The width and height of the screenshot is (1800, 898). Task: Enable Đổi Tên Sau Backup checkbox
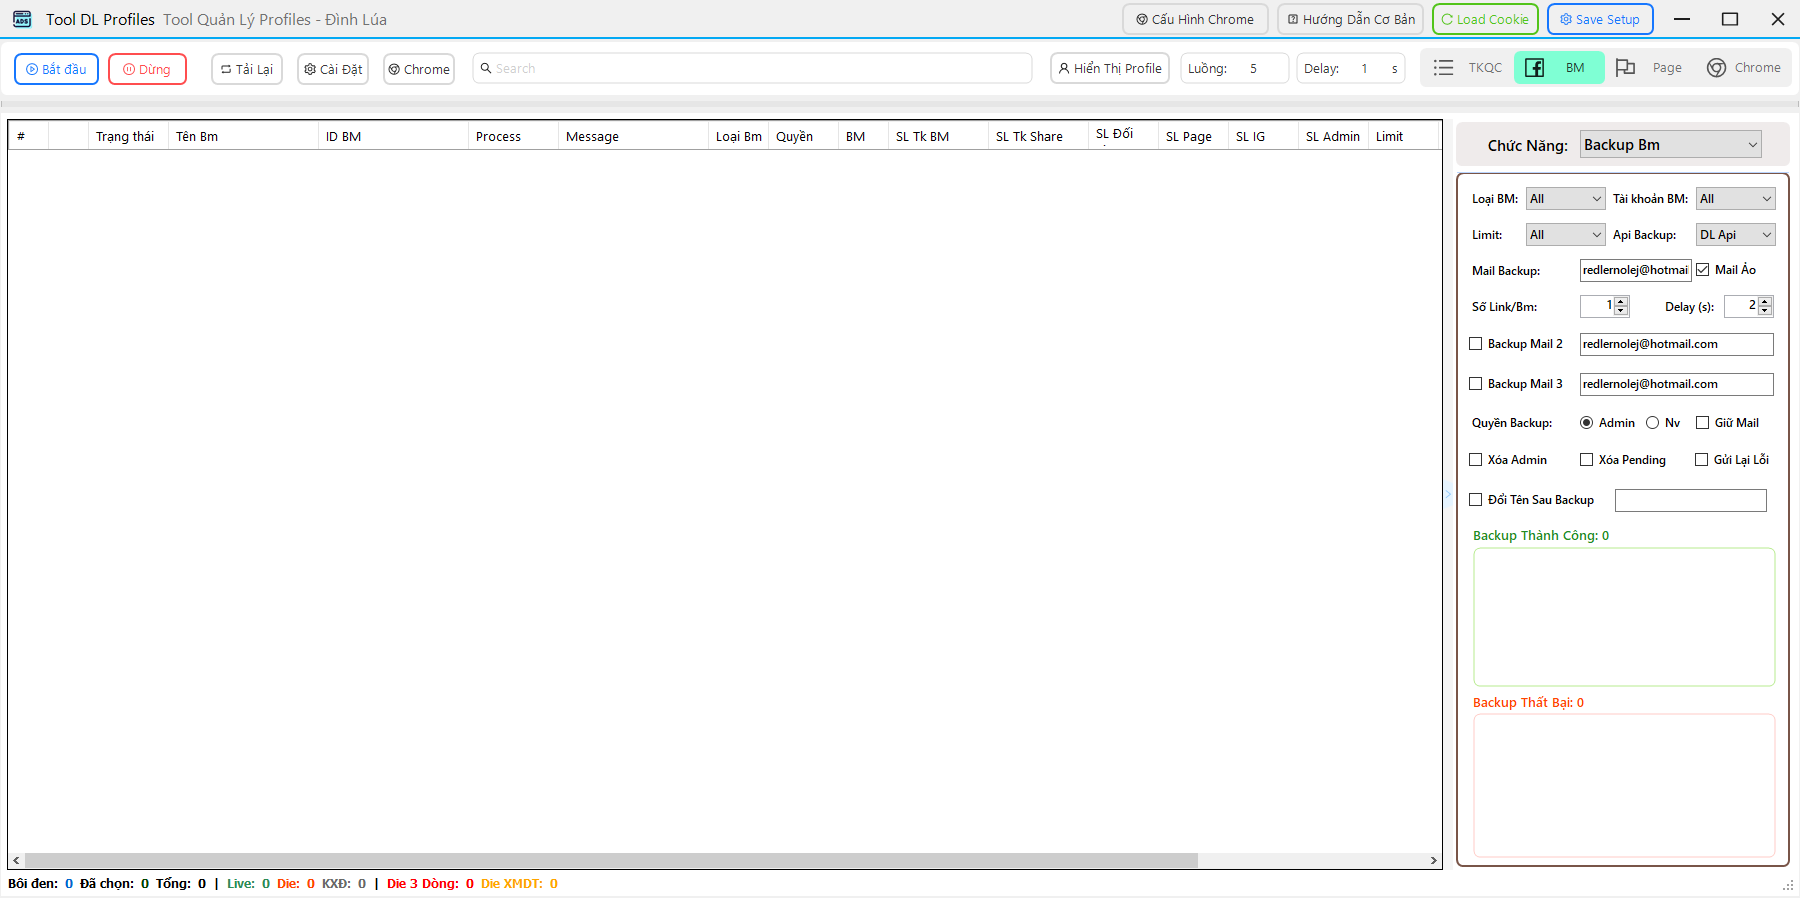pos(1475,500)
